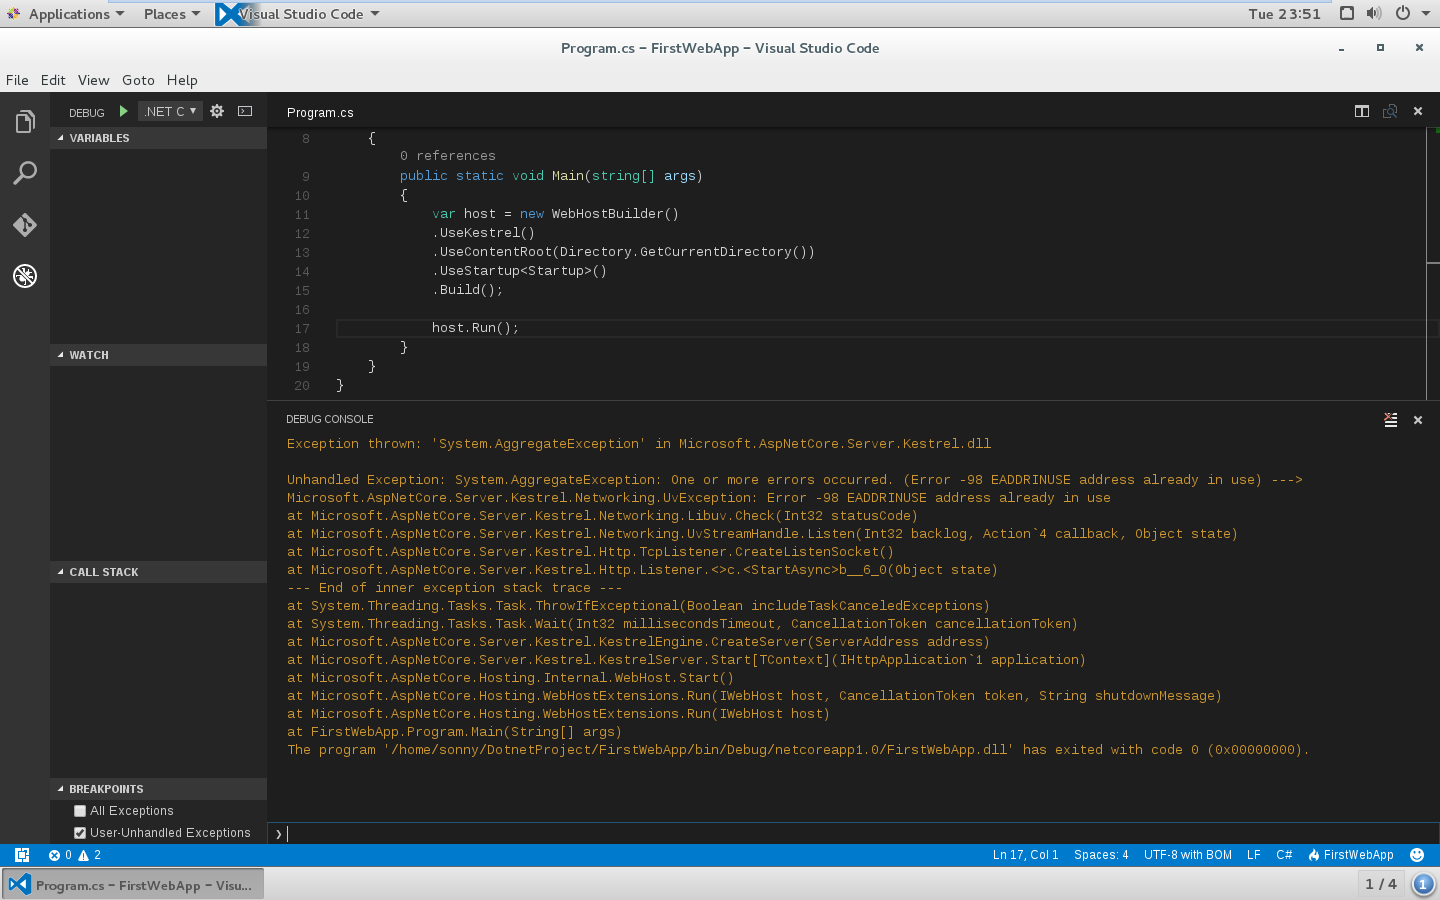
Task: Open the Explorer view in the sidebar
Action: pos(25,122)
